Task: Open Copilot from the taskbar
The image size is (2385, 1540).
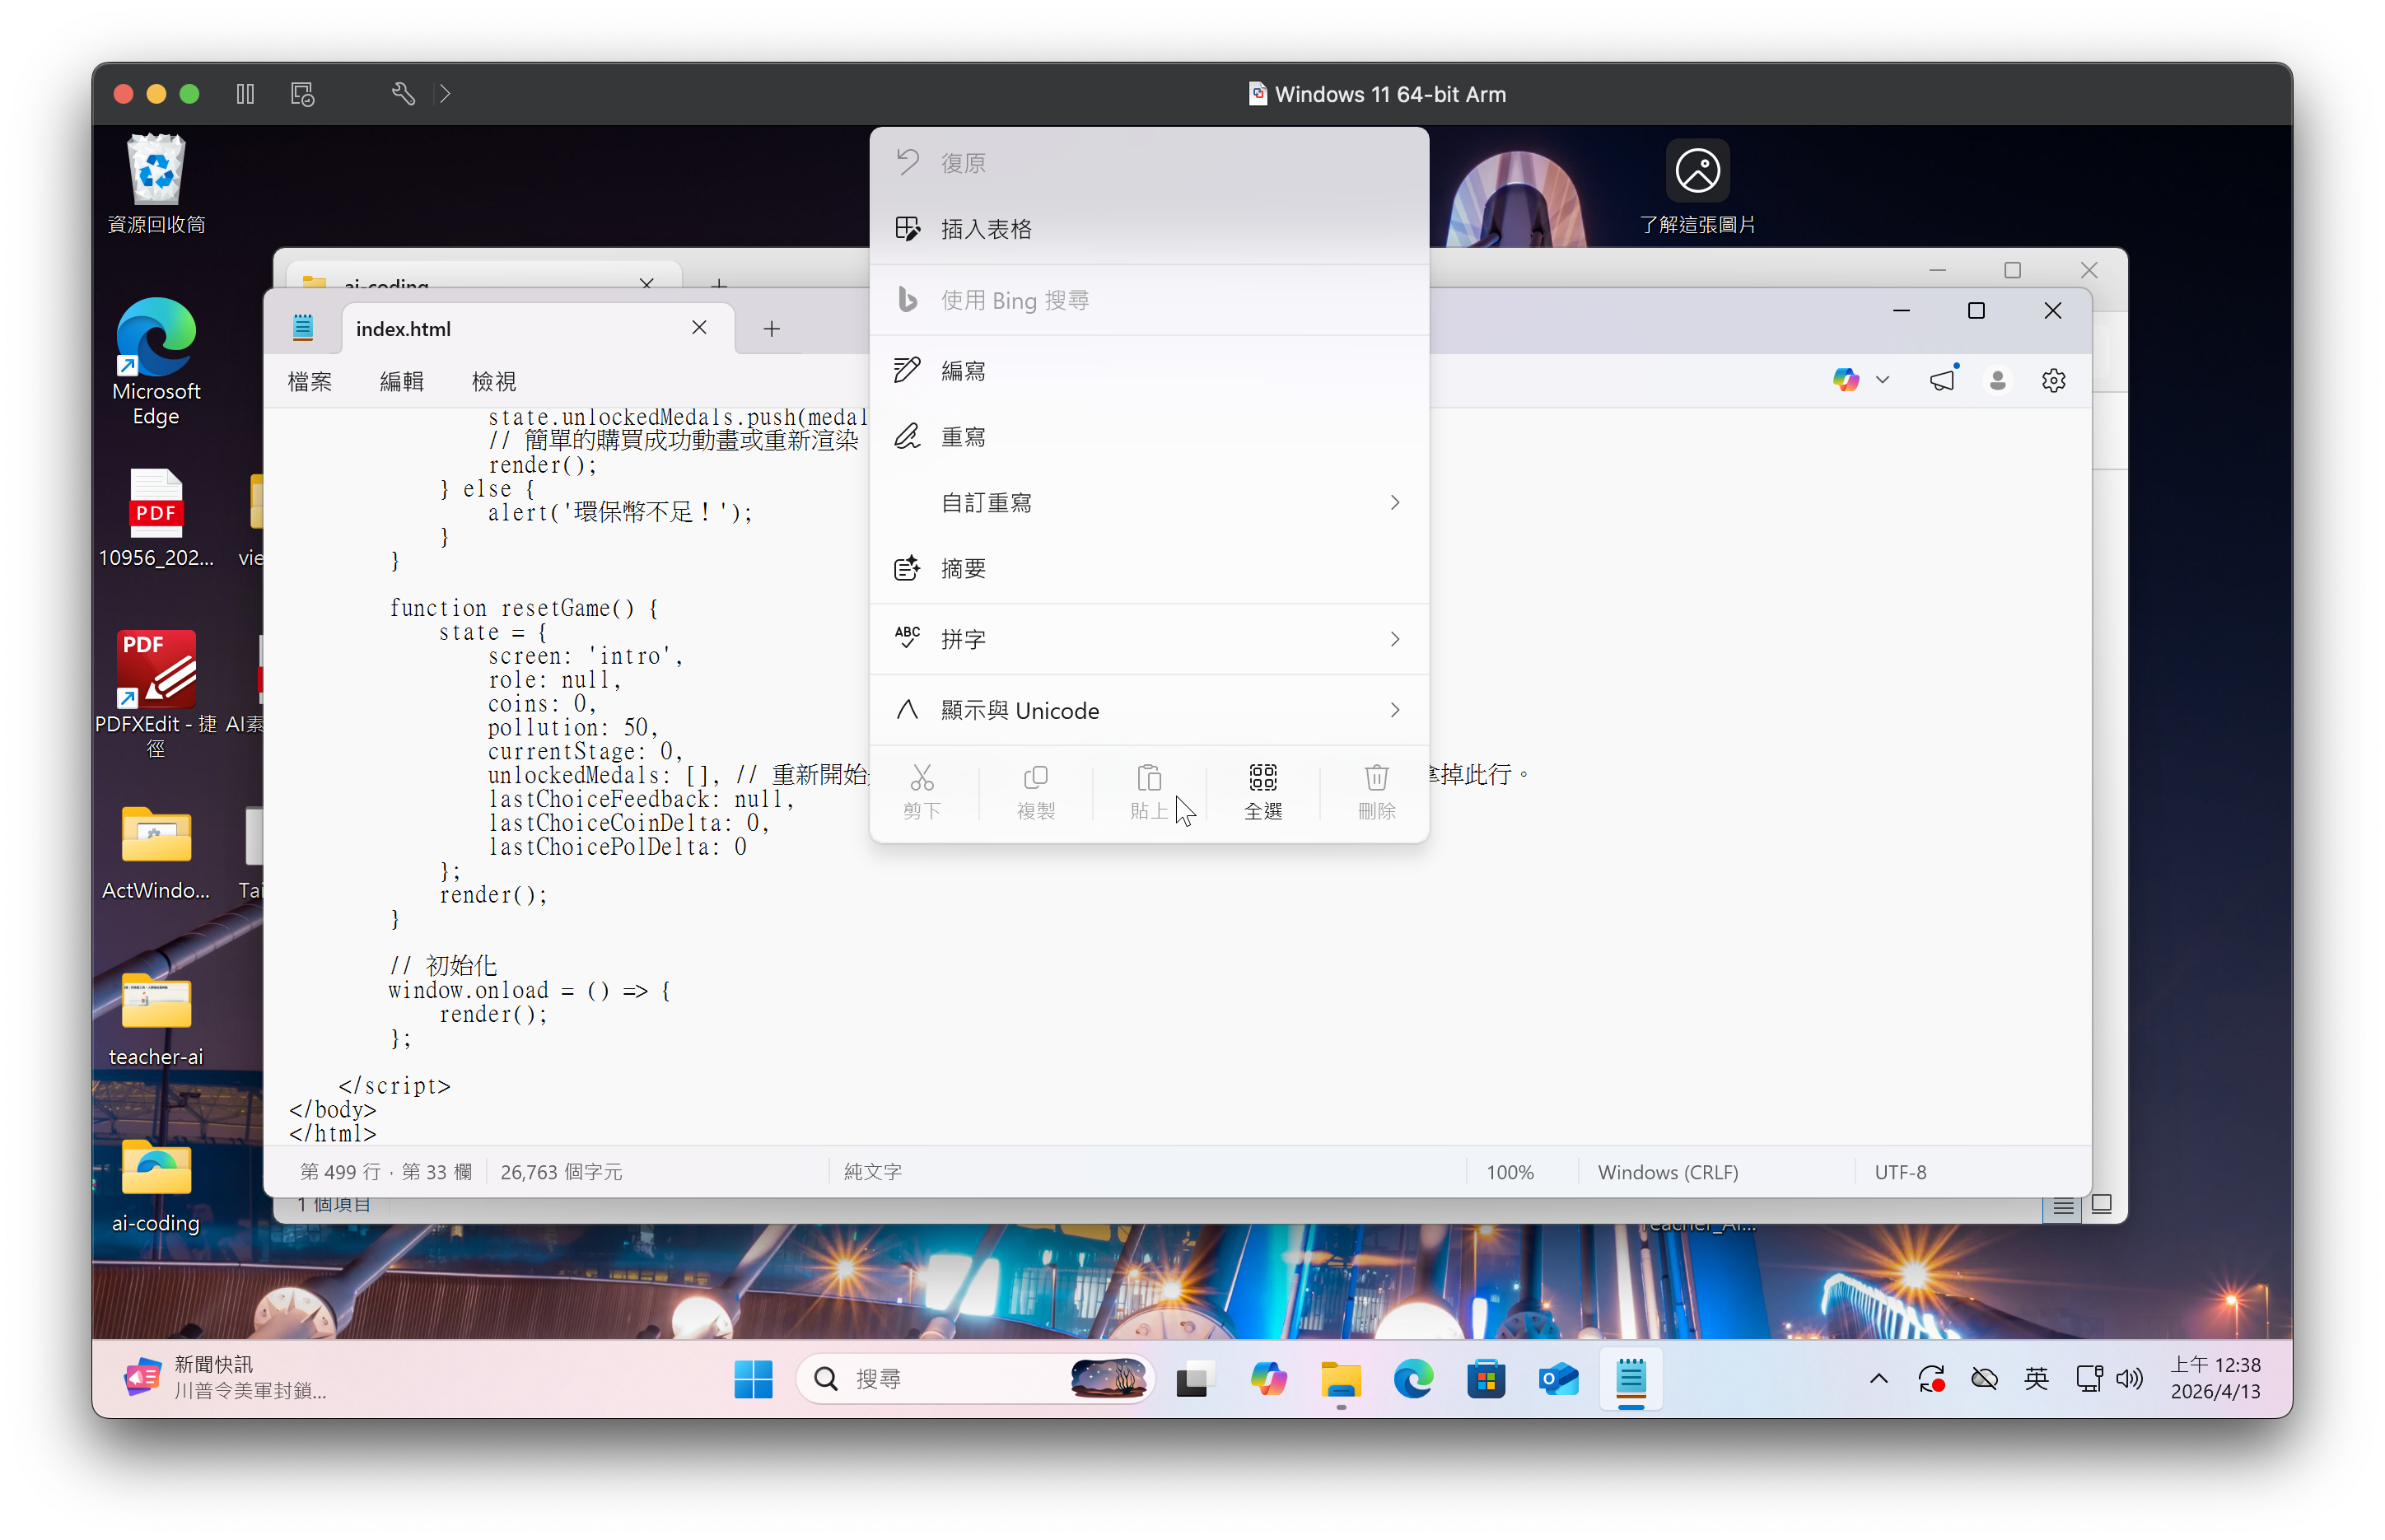Action: tap(1268, 1379)
